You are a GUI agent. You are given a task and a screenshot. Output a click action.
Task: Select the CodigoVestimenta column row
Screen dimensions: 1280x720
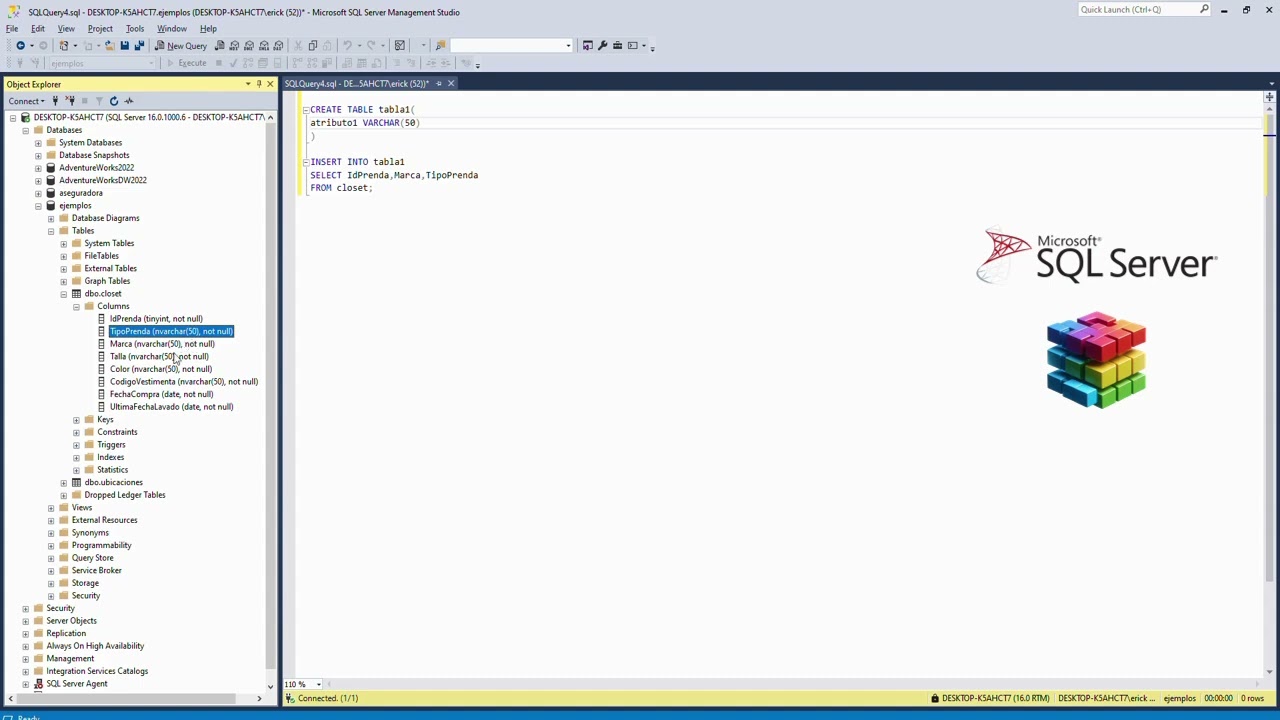[x=184, y=382]
